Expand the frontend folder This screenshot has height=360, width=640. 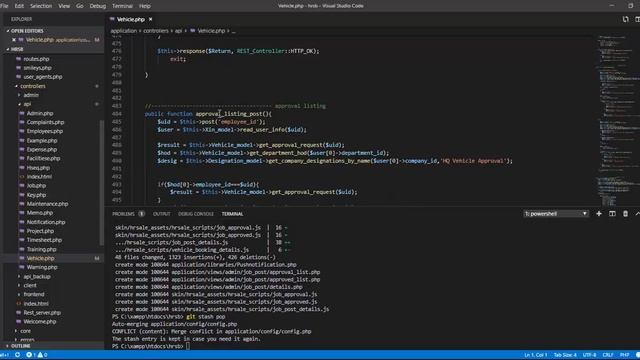point(33,294)
